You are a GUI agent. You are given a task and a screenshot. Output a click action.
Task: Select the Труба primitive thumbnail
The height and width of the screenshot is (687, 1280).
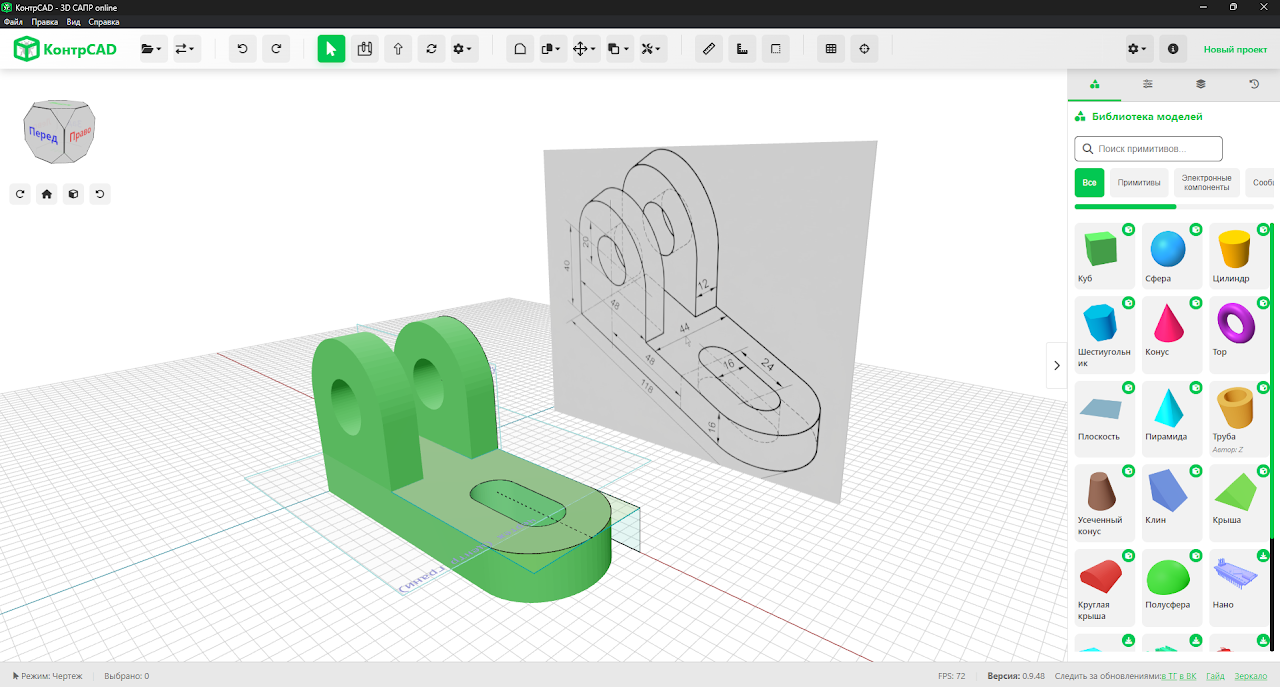click(x=1239, y=418)
